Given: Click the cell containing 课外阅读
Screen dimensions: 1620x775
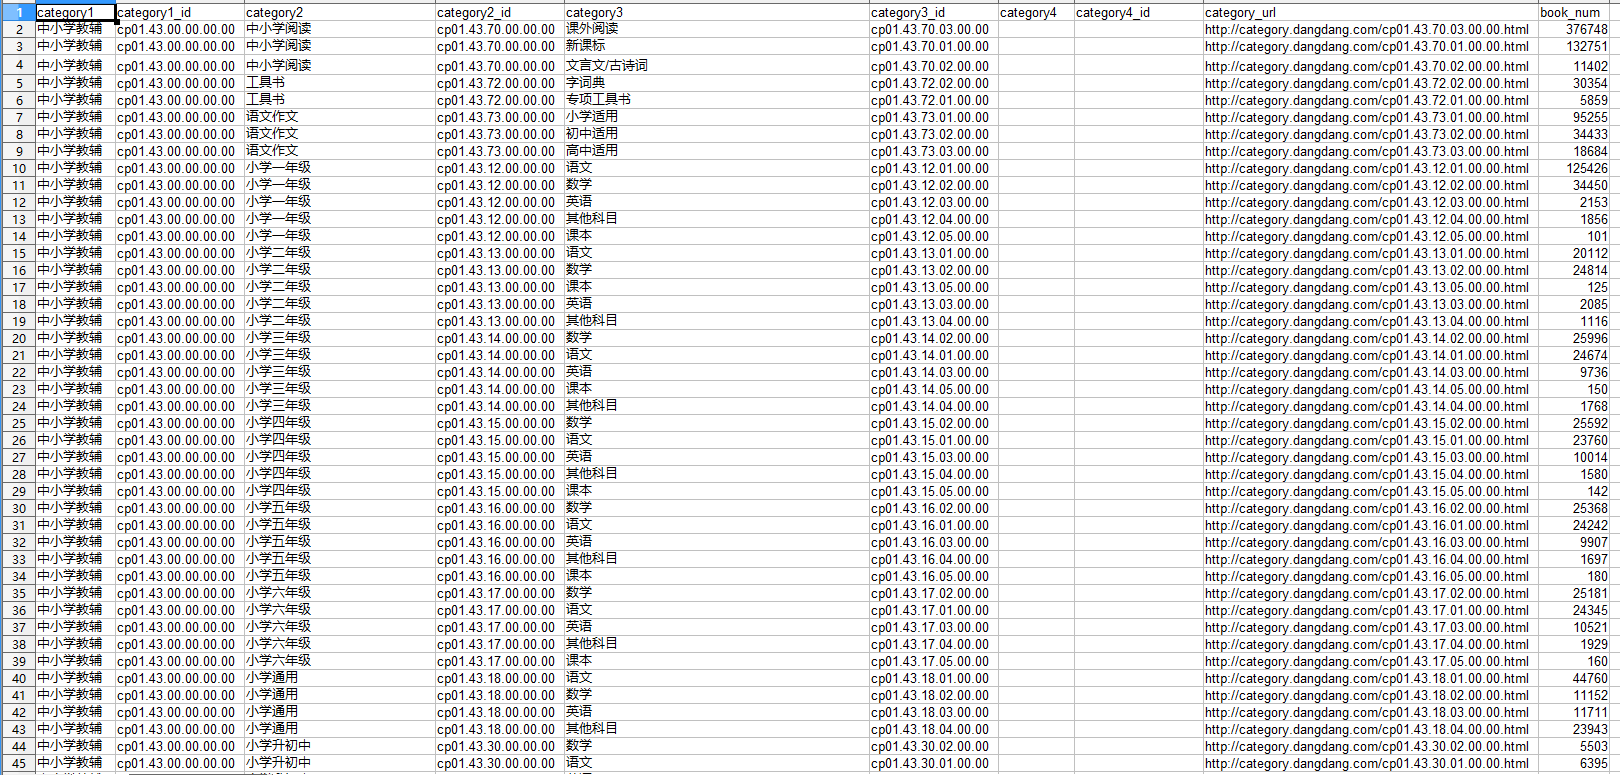Looking at the screenshot, I should pos(717,30).
